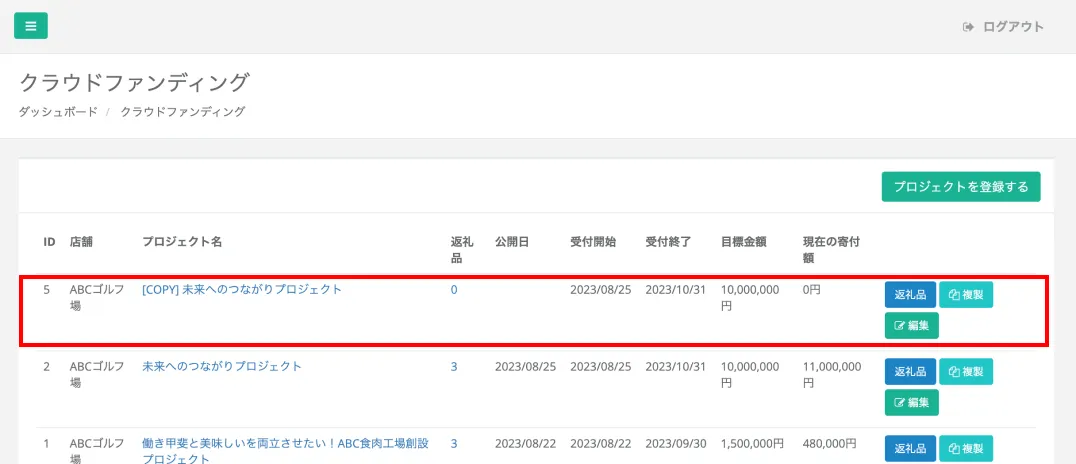Screen dimensions: 1076x464
Task: Click the logout (ログアウト) link
Action: pyautogui.click(x=1003, y=27)
